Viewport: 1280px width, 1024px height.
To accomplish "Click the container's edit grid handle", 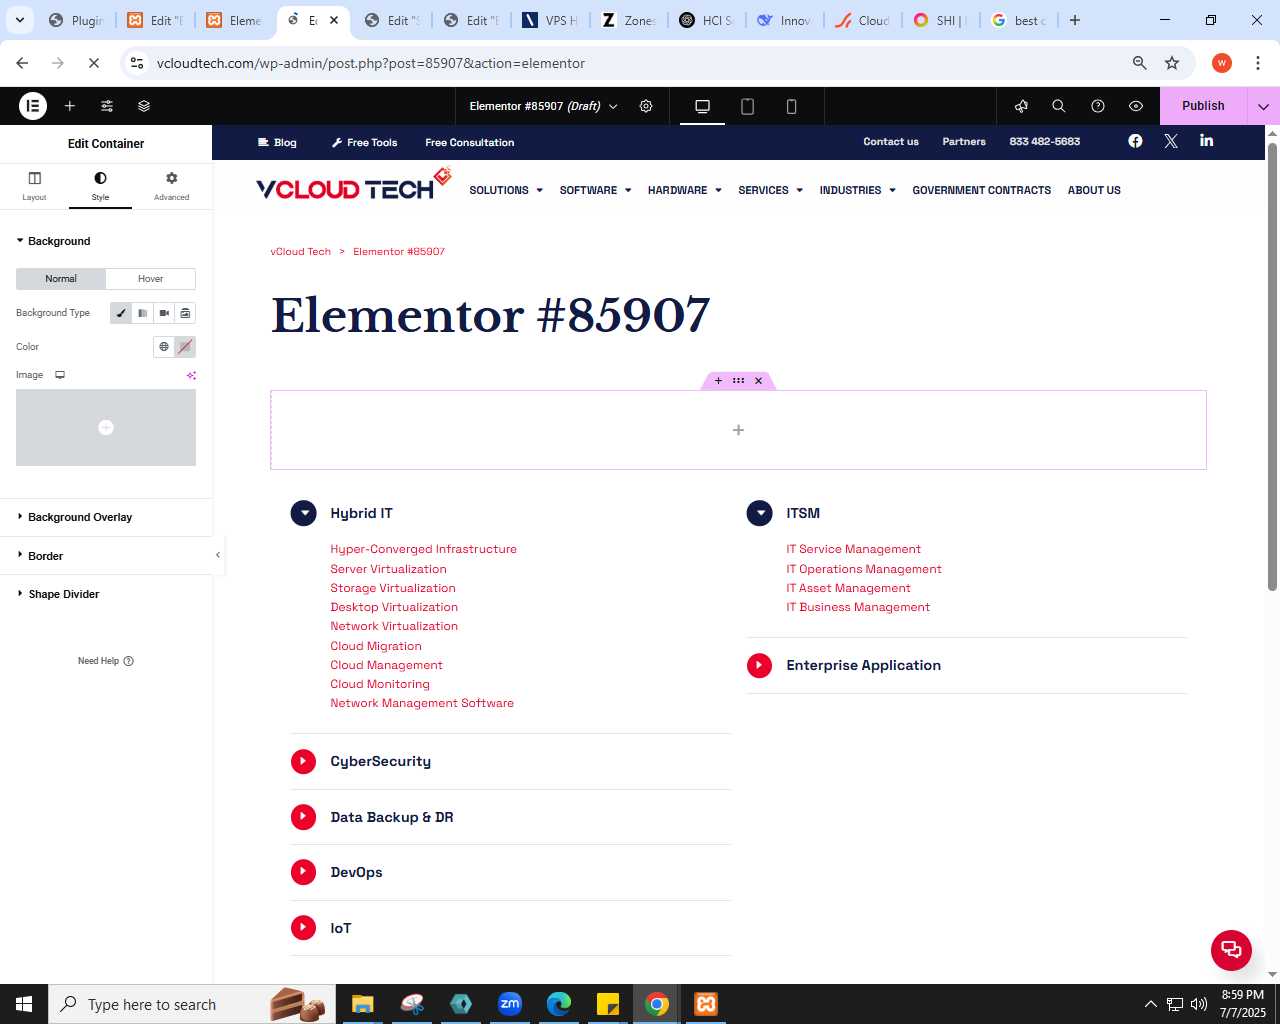I will coord(738,381).
